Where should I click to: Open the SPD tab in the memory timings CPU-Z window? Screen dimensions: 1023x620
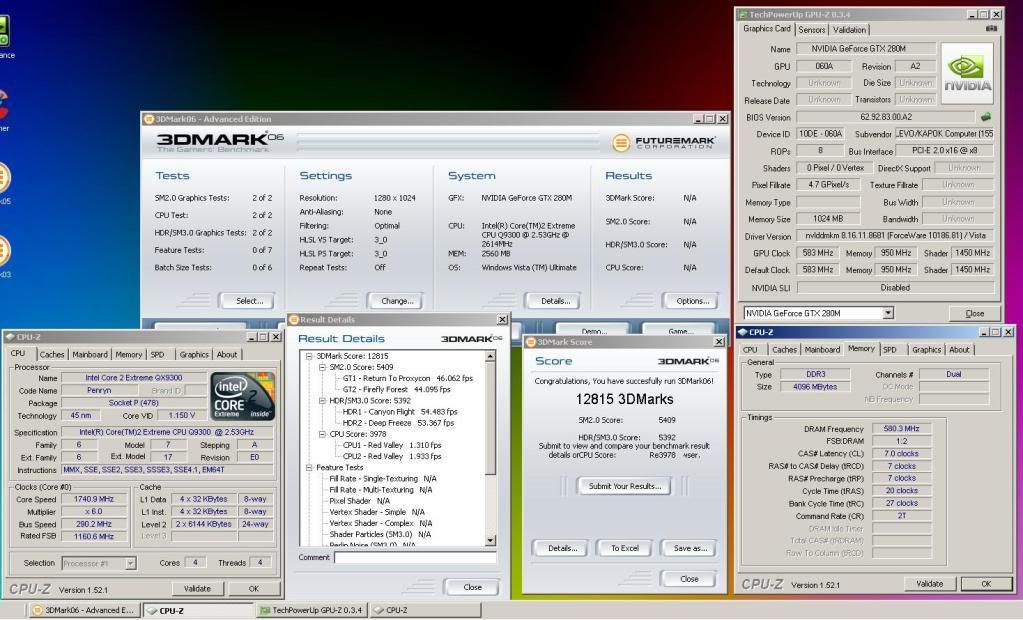(890, 350)
